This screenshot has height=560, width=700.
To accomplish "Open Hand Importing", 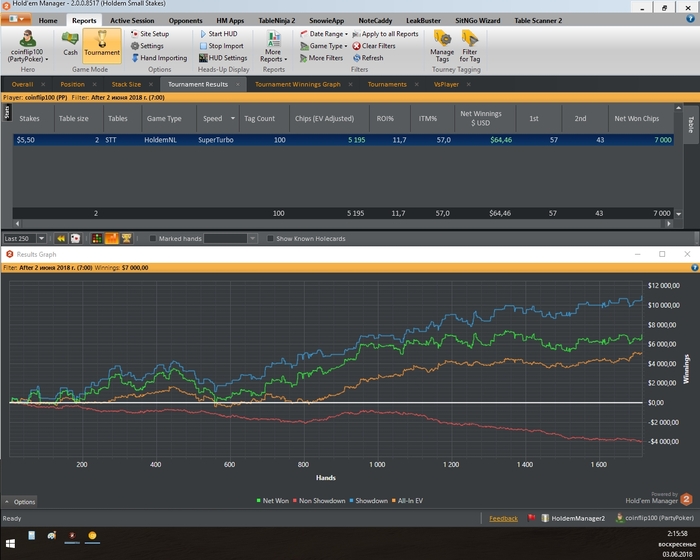I will 159,58.
